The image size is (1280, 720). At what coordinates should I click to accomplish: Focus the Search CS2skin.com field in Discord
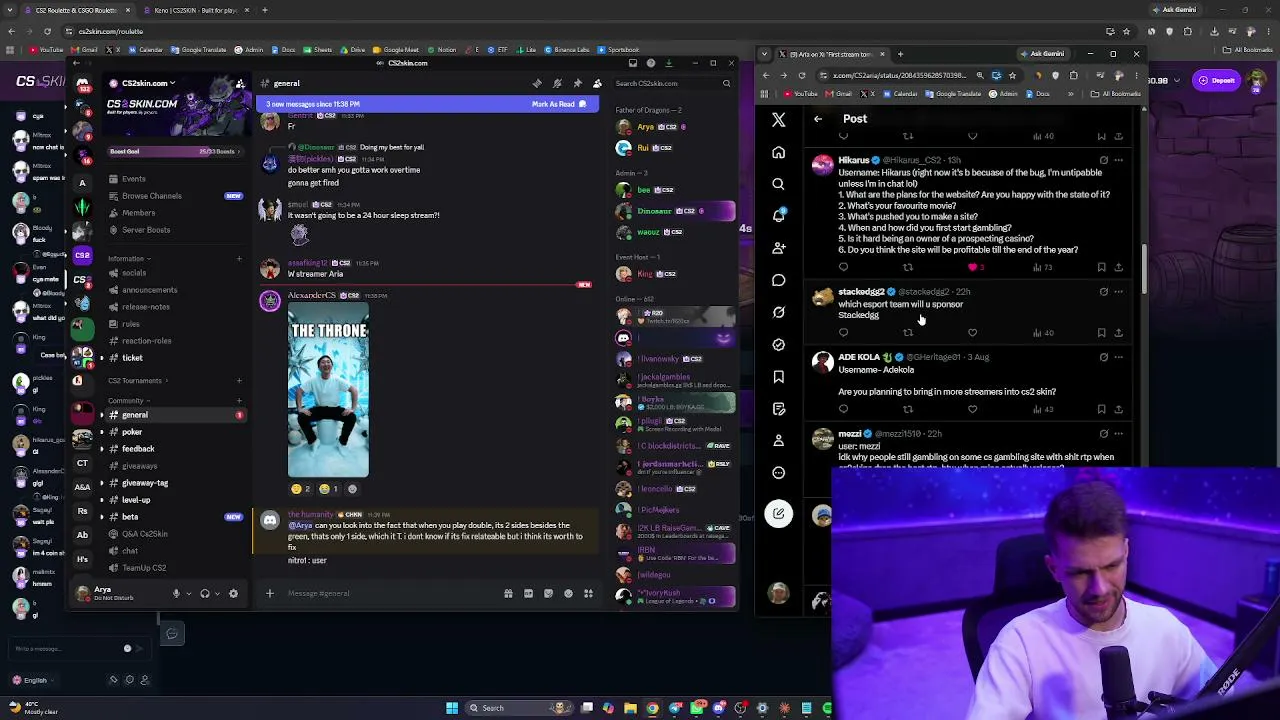[x=673, y=83]
